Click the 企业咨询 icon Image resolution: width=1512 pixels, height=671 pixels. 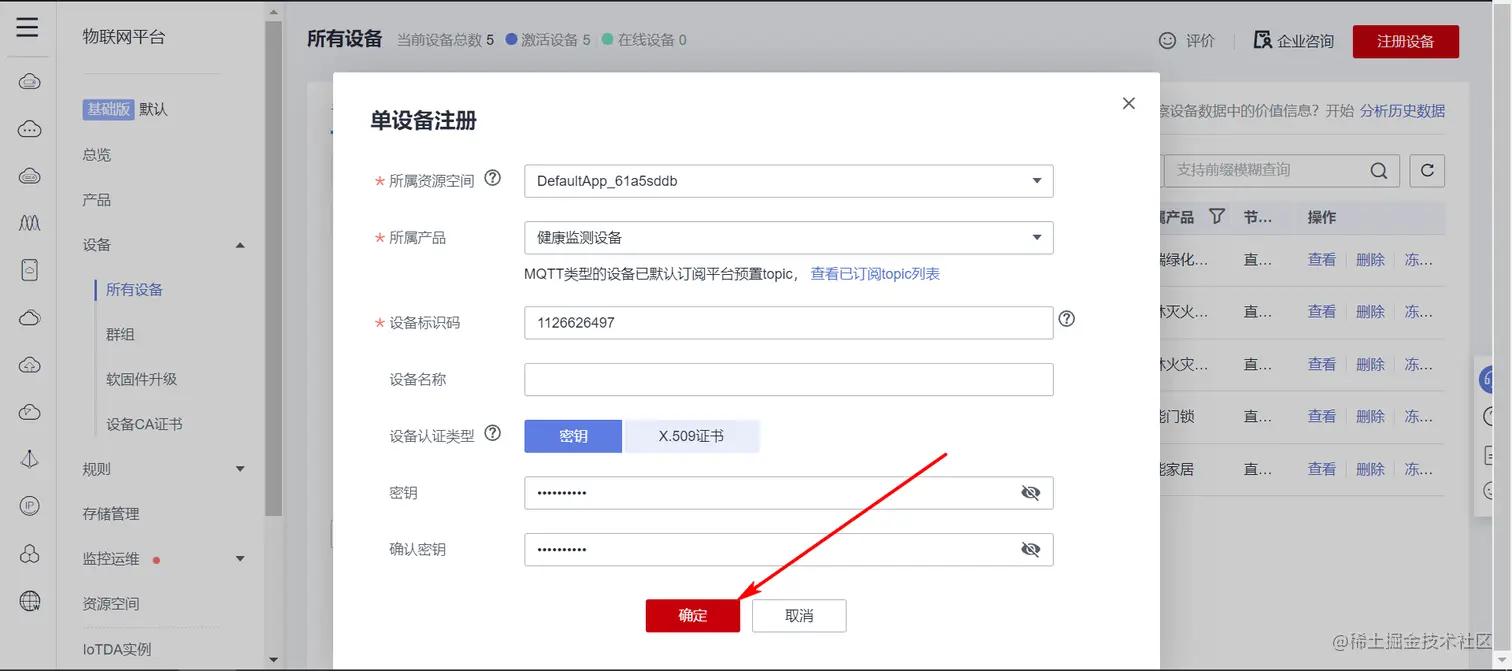1262,40
